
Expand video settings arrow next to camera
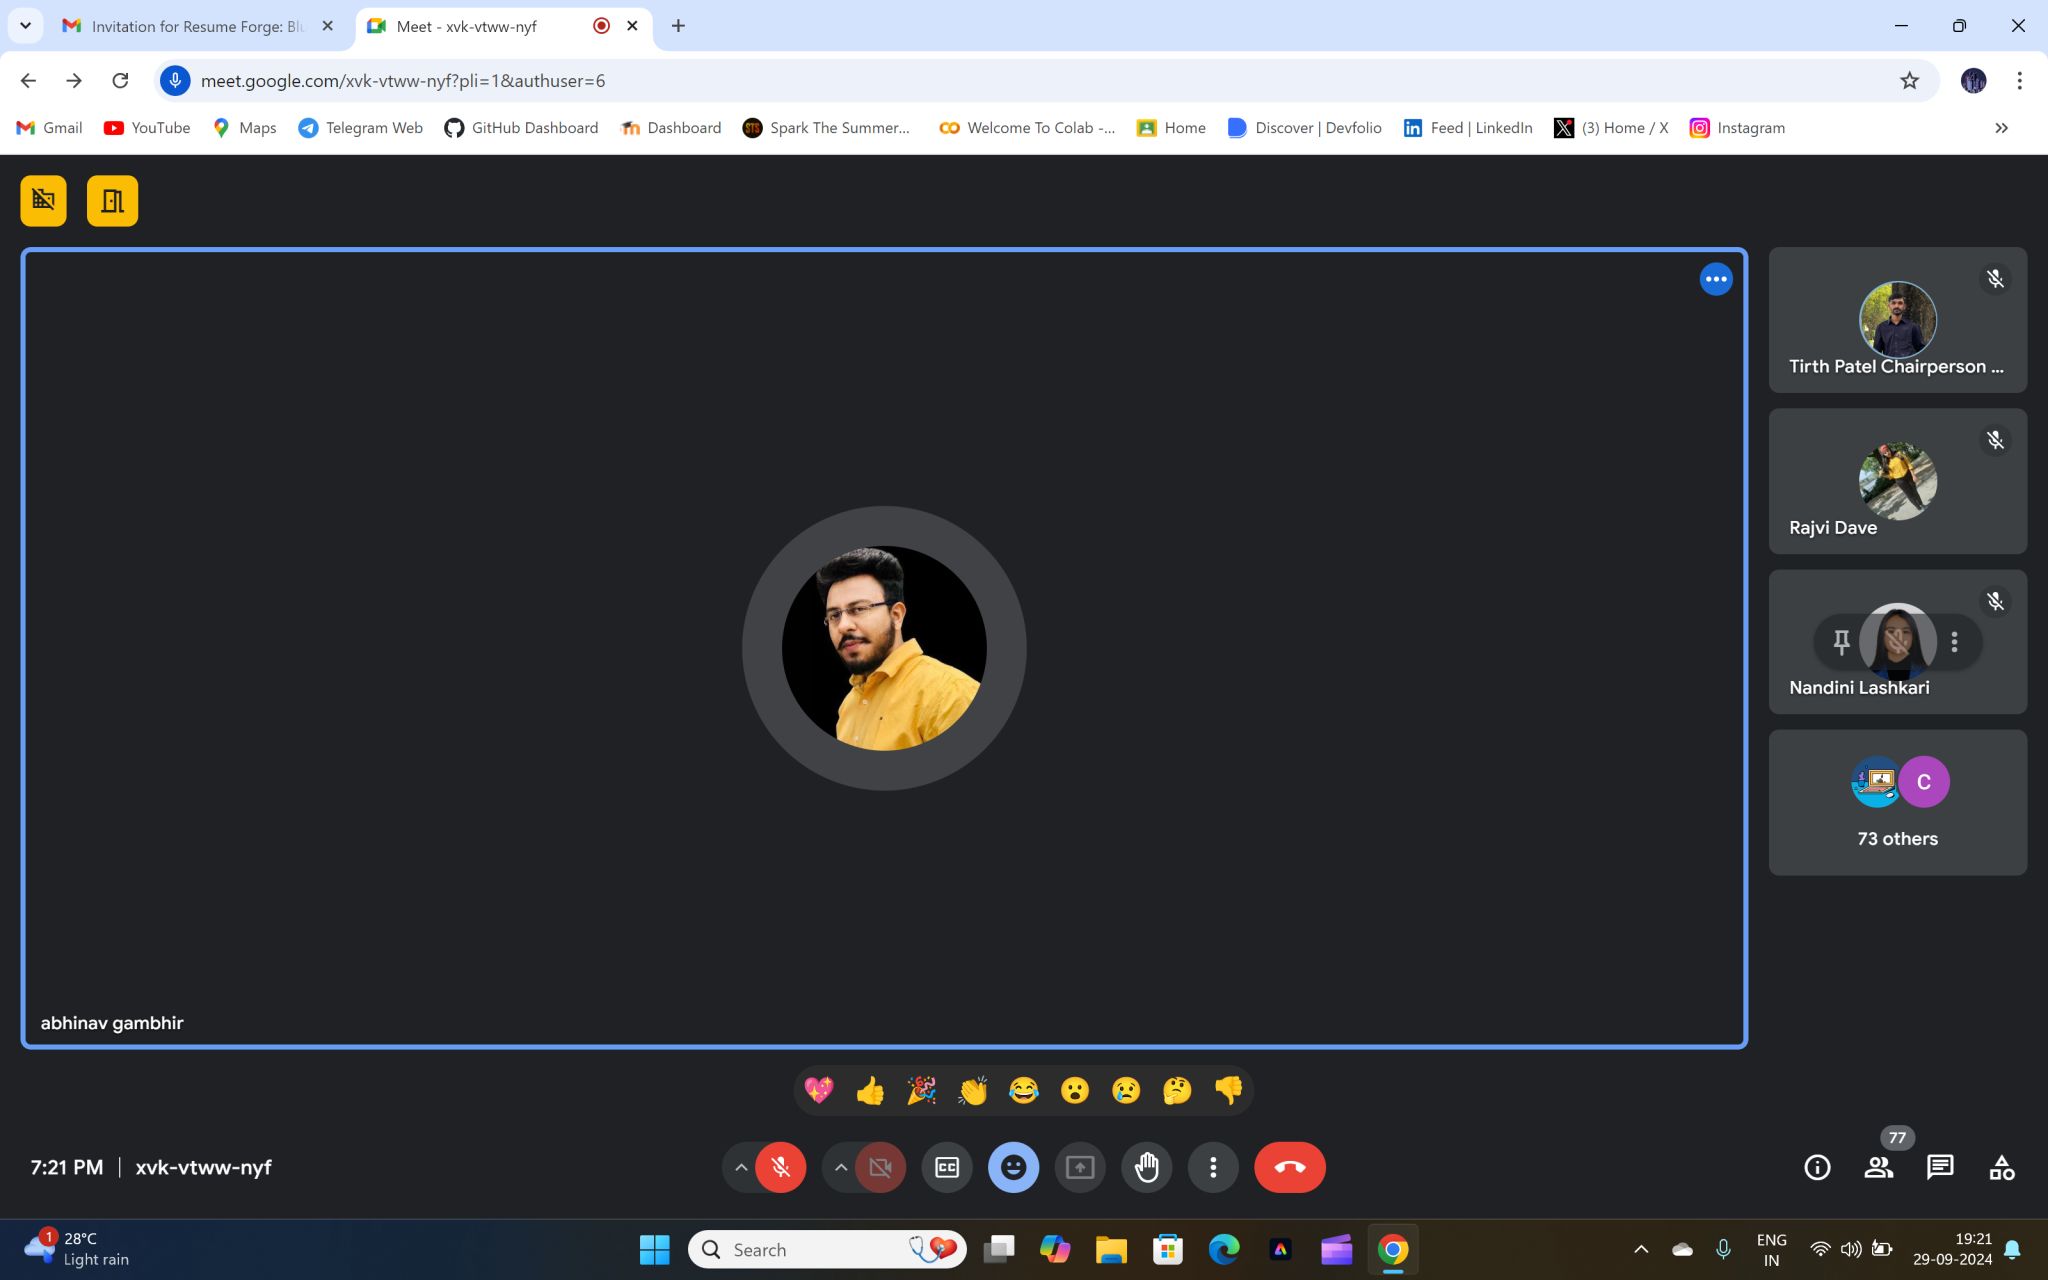841,1167
